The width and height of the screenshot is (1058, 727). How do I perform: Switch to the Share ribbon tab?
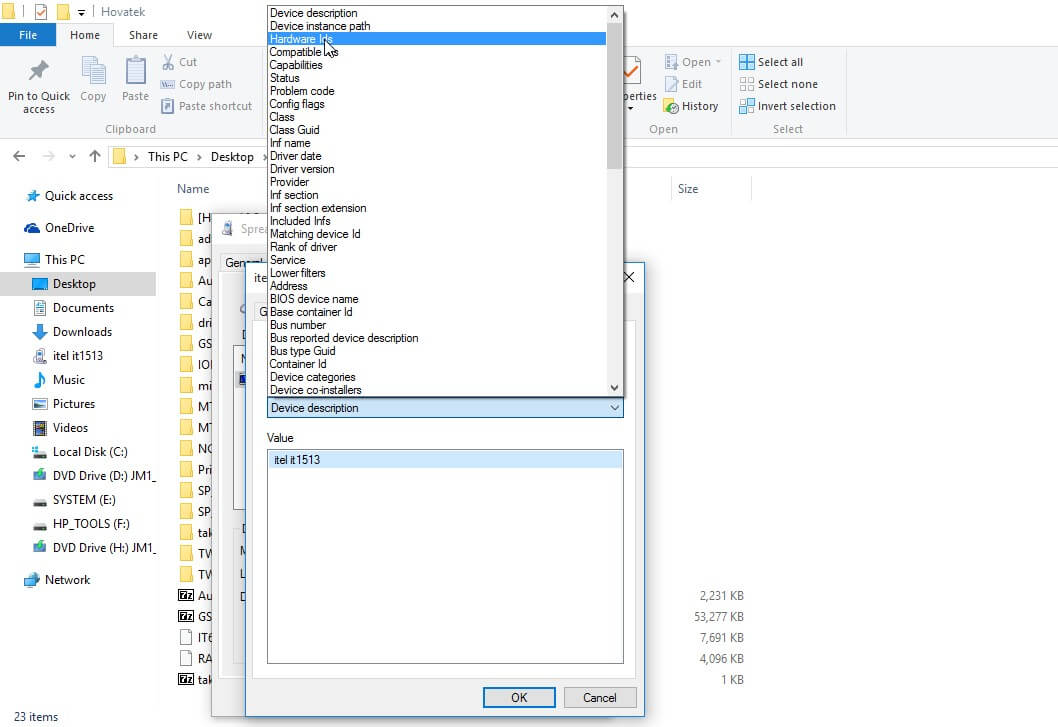(x=142, y=34)
